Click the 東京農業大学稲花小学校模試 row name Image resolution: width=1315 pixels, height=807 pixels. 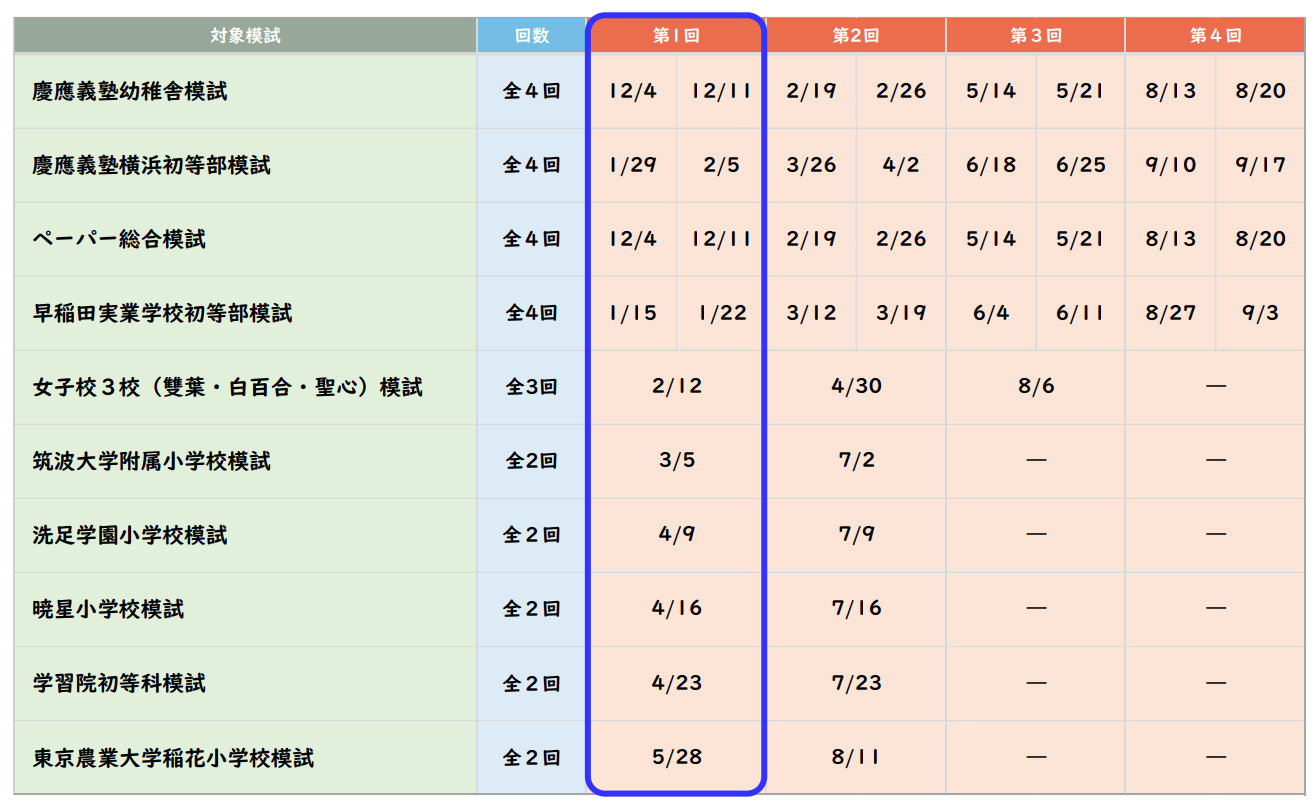[173, 758]
